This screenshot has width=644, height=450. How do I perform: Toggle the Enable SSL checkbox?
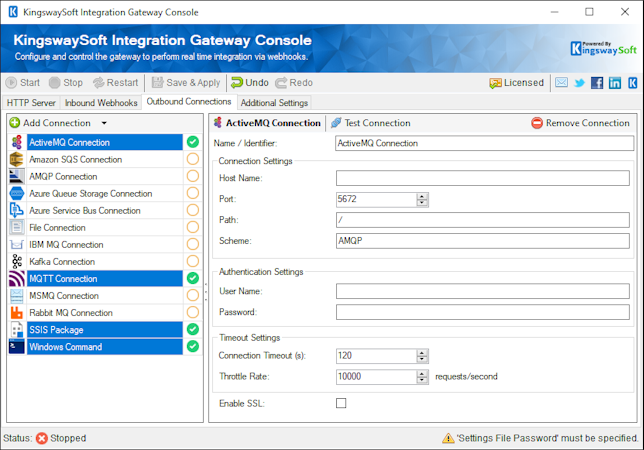point(342,403)
